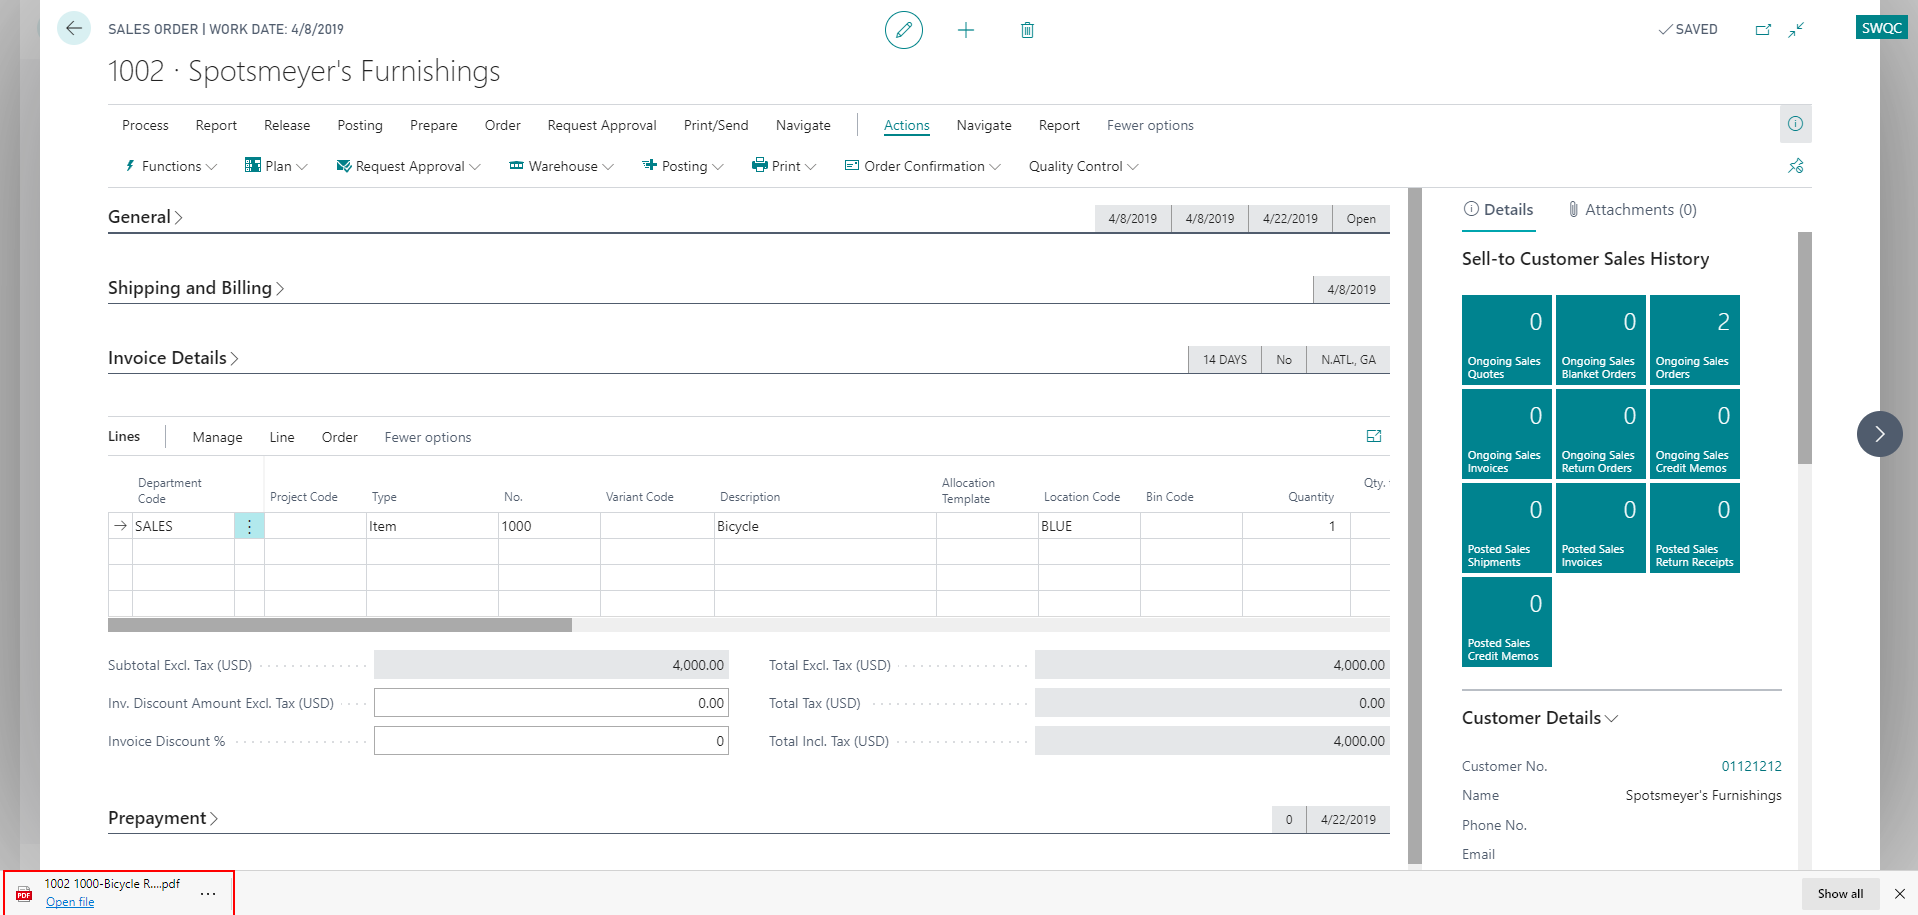Click the item No. cell 1000
The image size is (1918, 915).
coord(549,526)
